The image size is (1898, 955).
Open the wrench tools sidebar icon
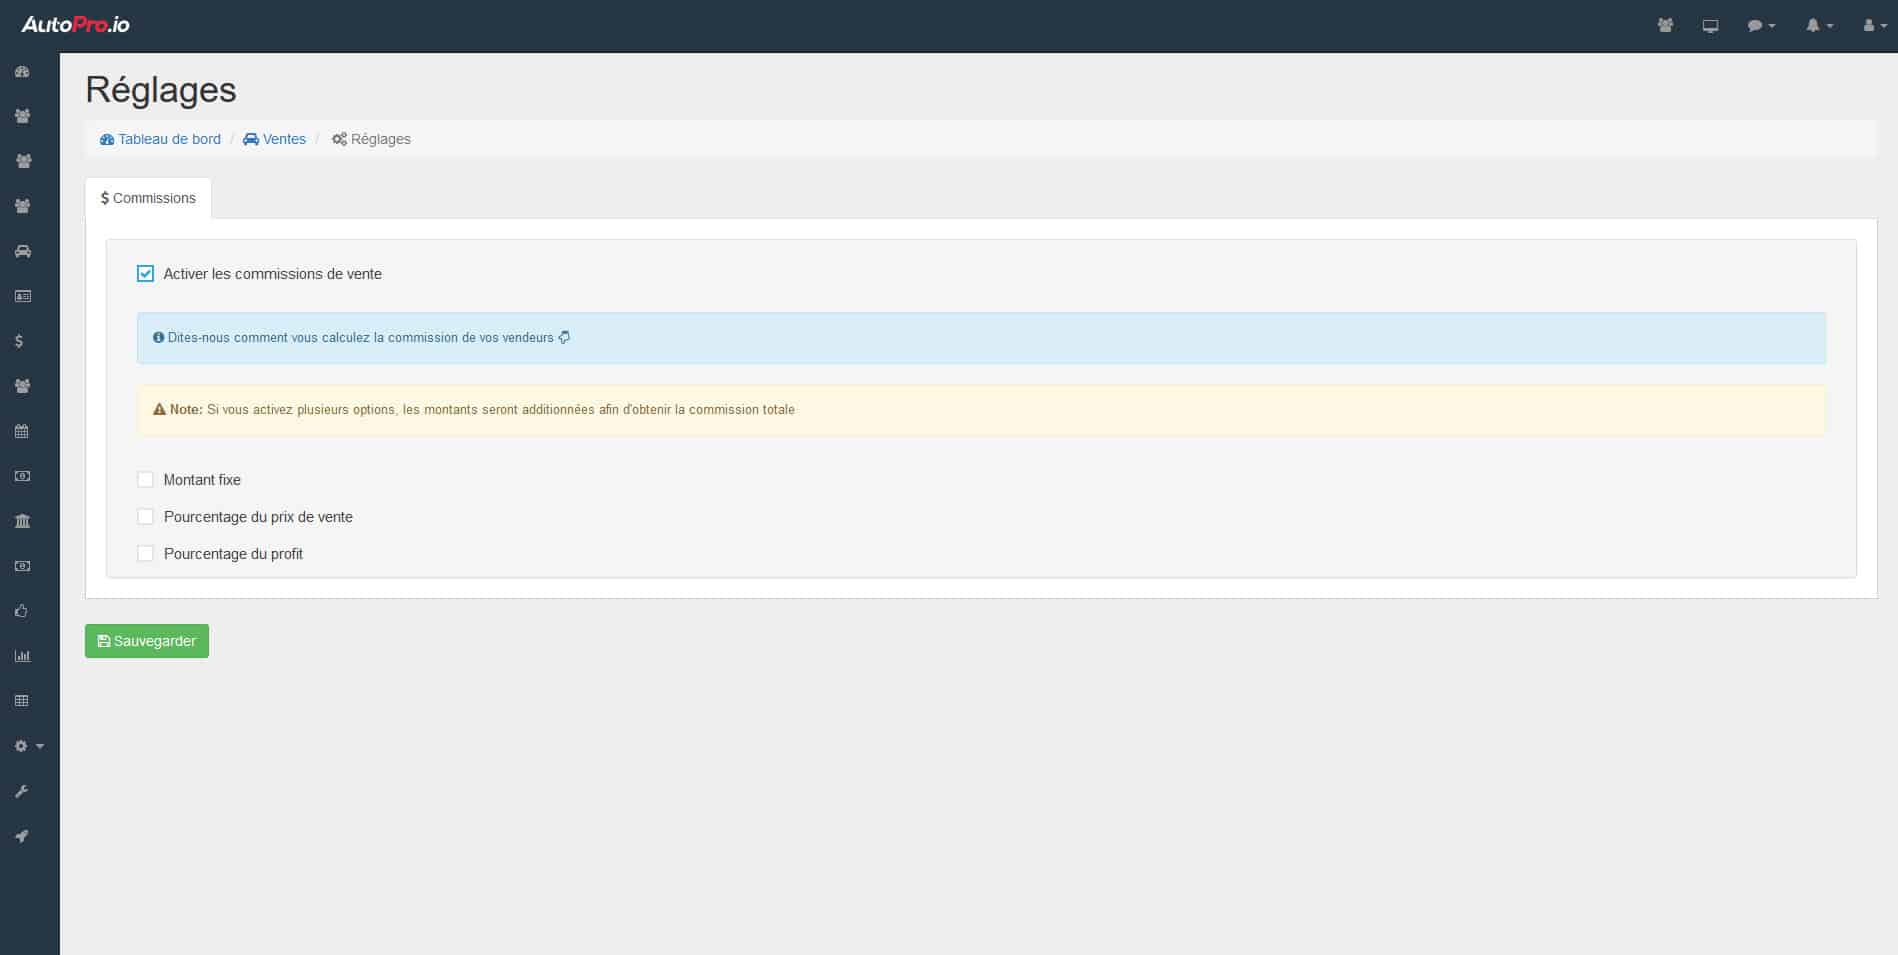pos(21,791)
